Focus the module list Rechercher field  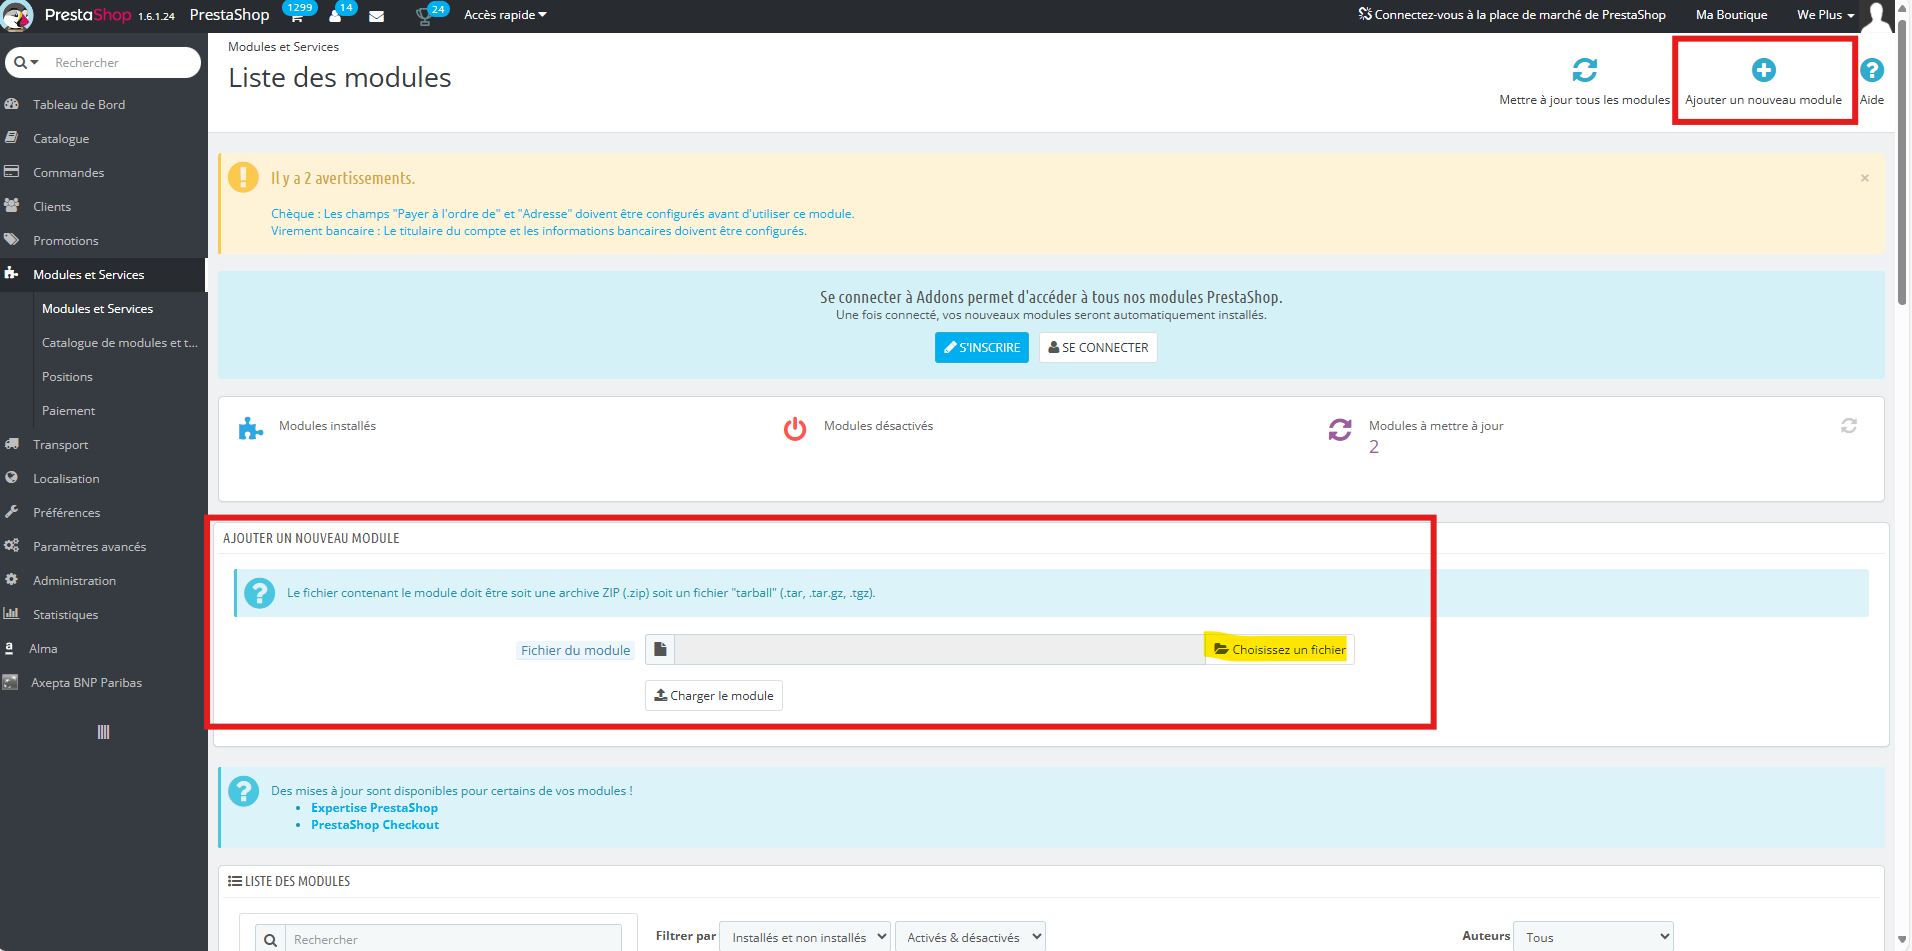click(x=453, y=939)
